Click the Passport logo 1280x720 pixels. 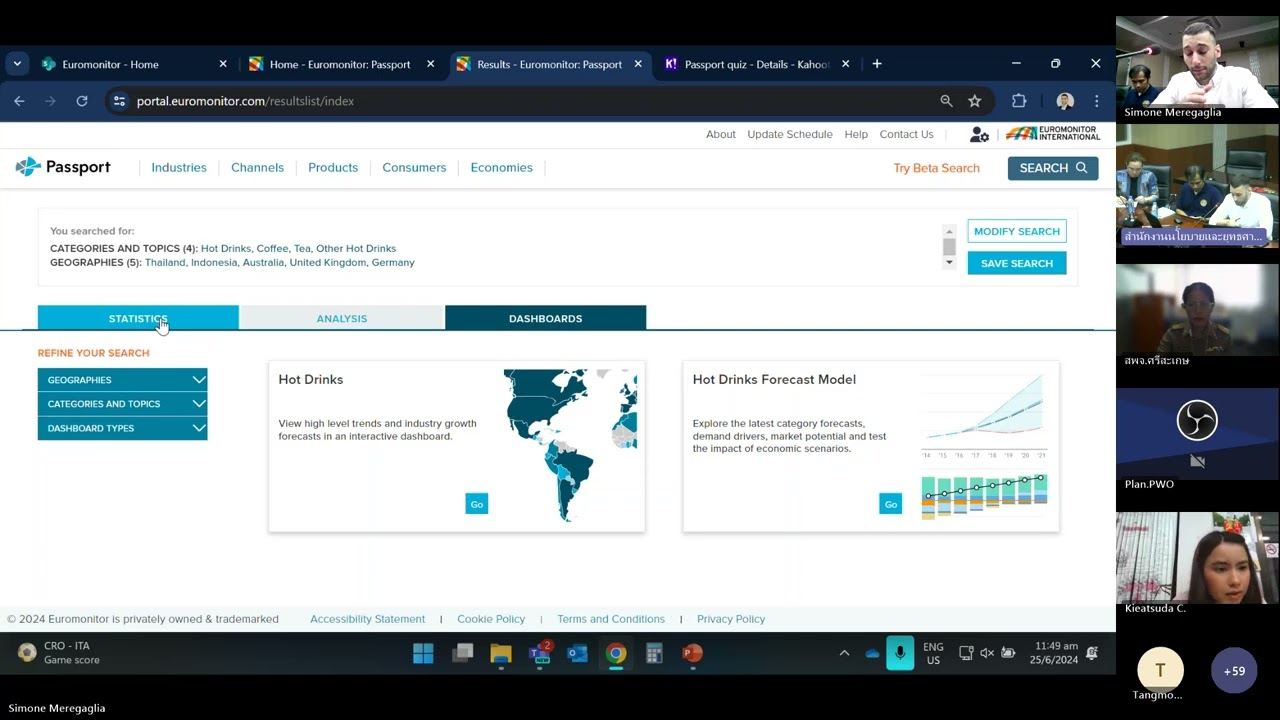click(x=63, y=167)
